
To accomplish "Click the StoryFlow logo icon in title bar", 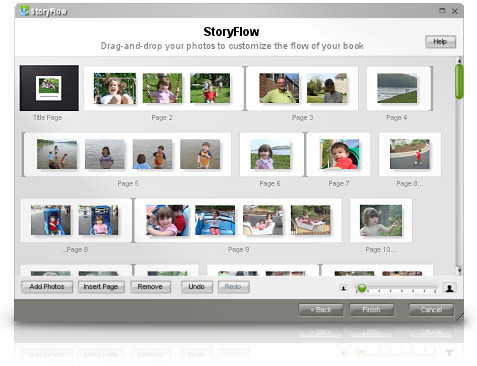I will click(x=24, y=11).
